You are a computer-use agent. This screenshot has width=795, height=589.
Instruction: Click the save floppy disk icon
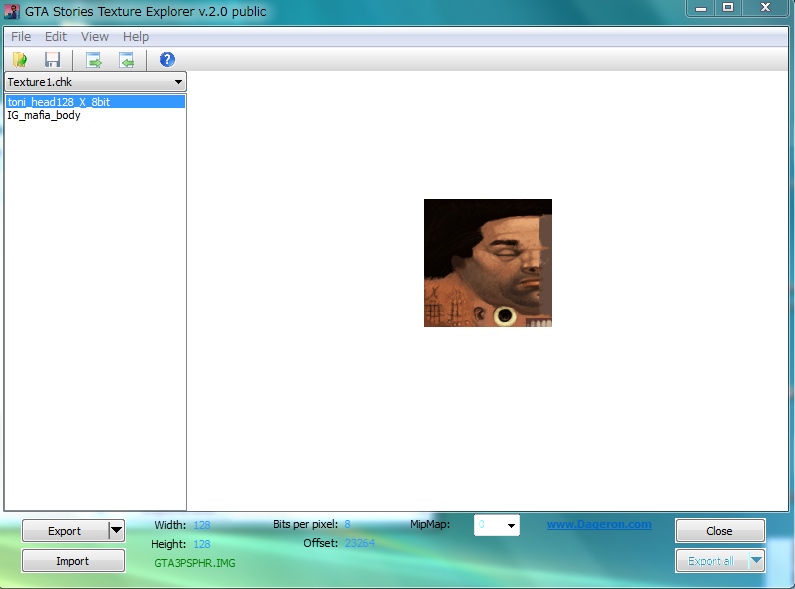52,60
